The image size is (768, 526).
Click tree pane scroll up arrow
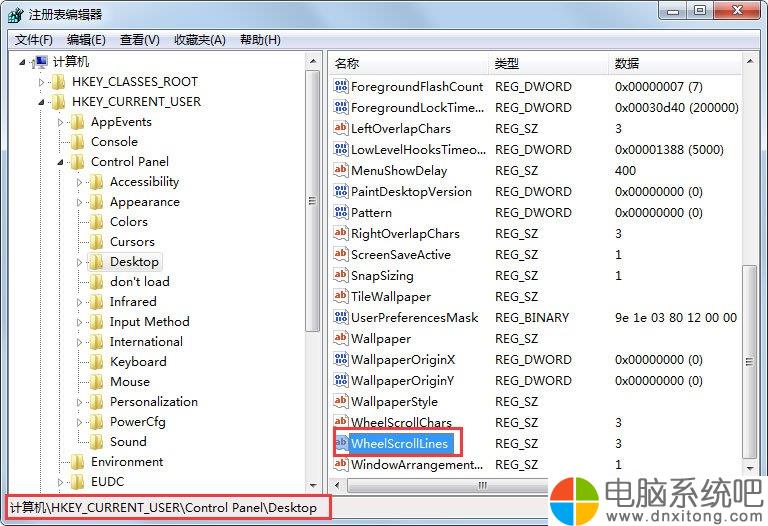(x=313, y=62)
